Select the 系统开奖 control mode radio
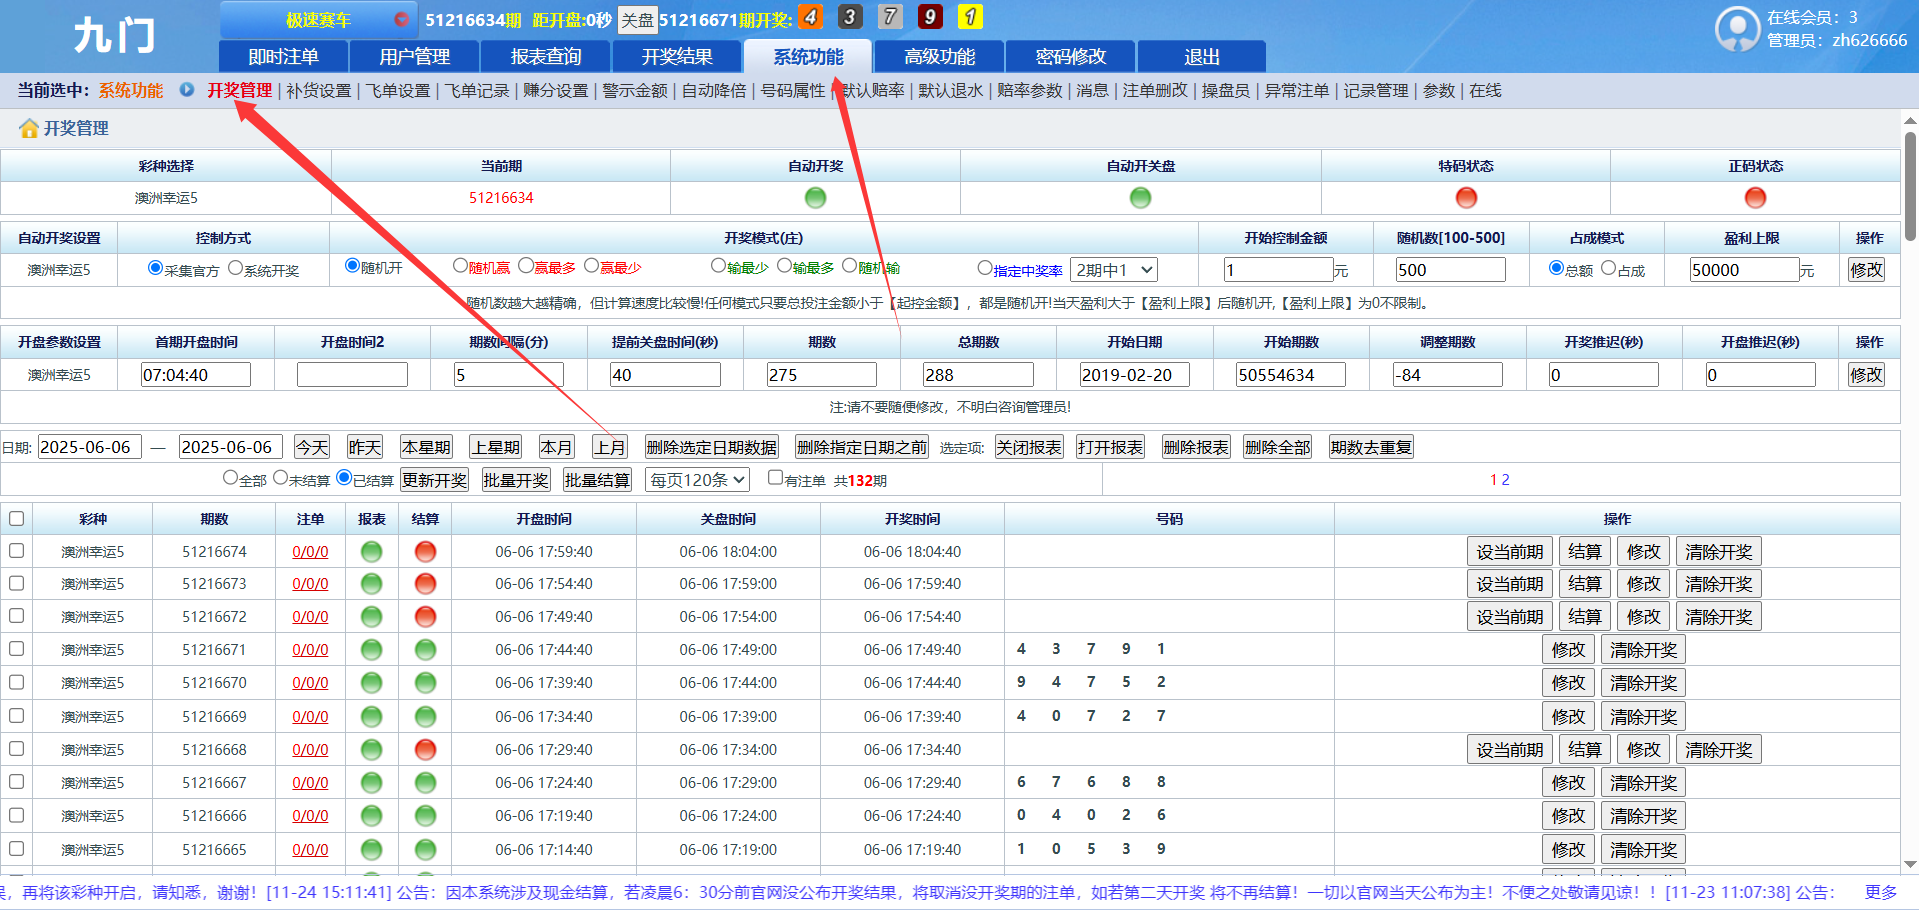The width and height of the screenshot is (1919, 913). point(236,268)
